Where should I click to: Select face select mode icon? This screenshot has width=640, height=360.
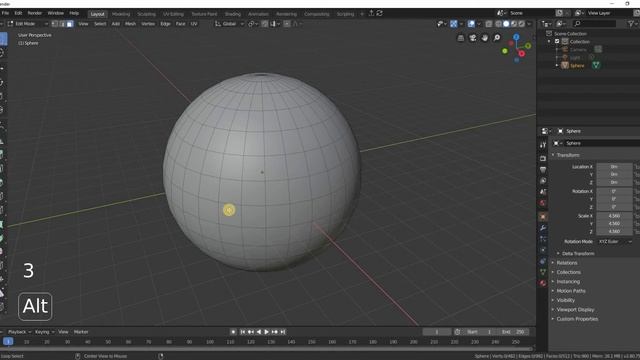tap(69, 24)
